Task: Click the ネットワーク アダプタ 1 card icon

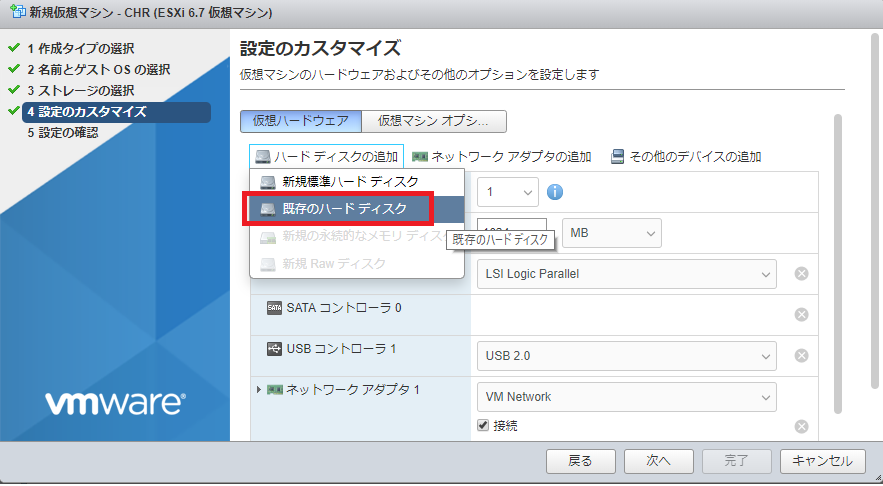Action: [x=274, y=390]
